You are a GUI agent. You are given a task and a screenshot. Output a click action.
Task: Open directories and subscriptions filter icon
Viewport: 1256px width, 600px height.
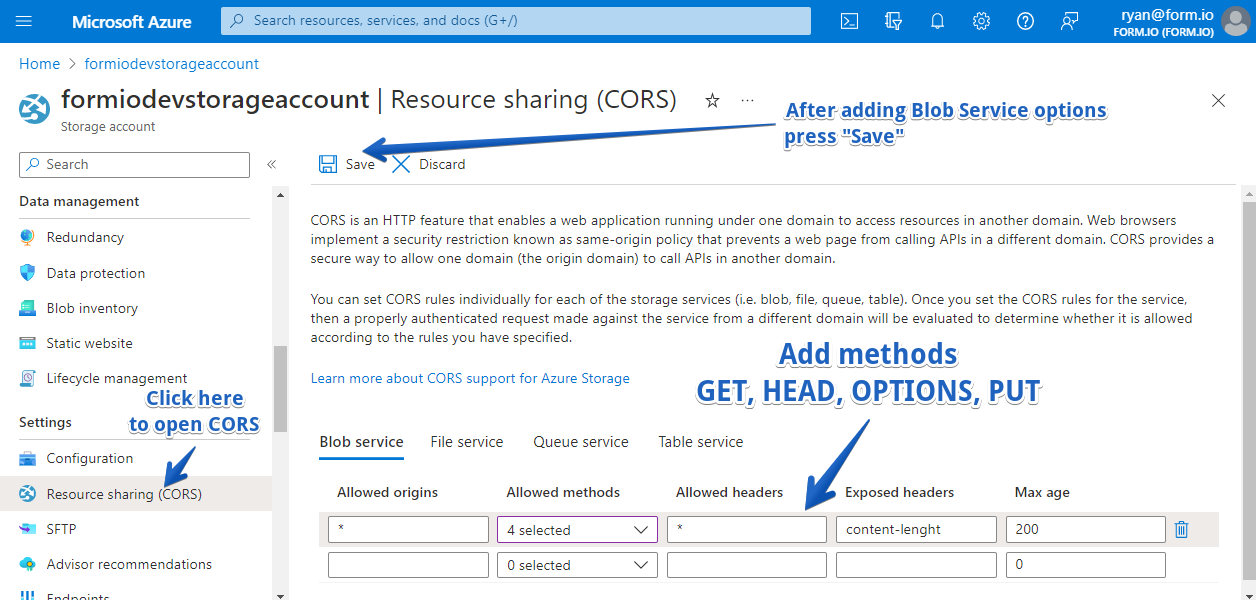pos(894,21)
